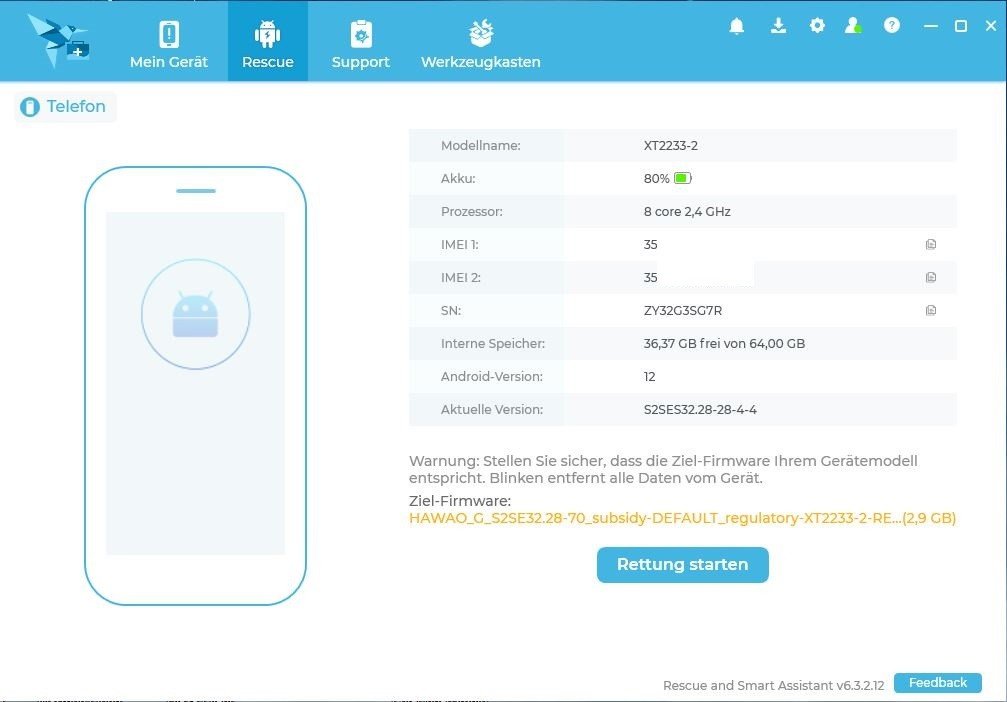Viewport: 1007px width, 702px height.
Task: Click the Android robot in phone image
Action: [195, 315]
